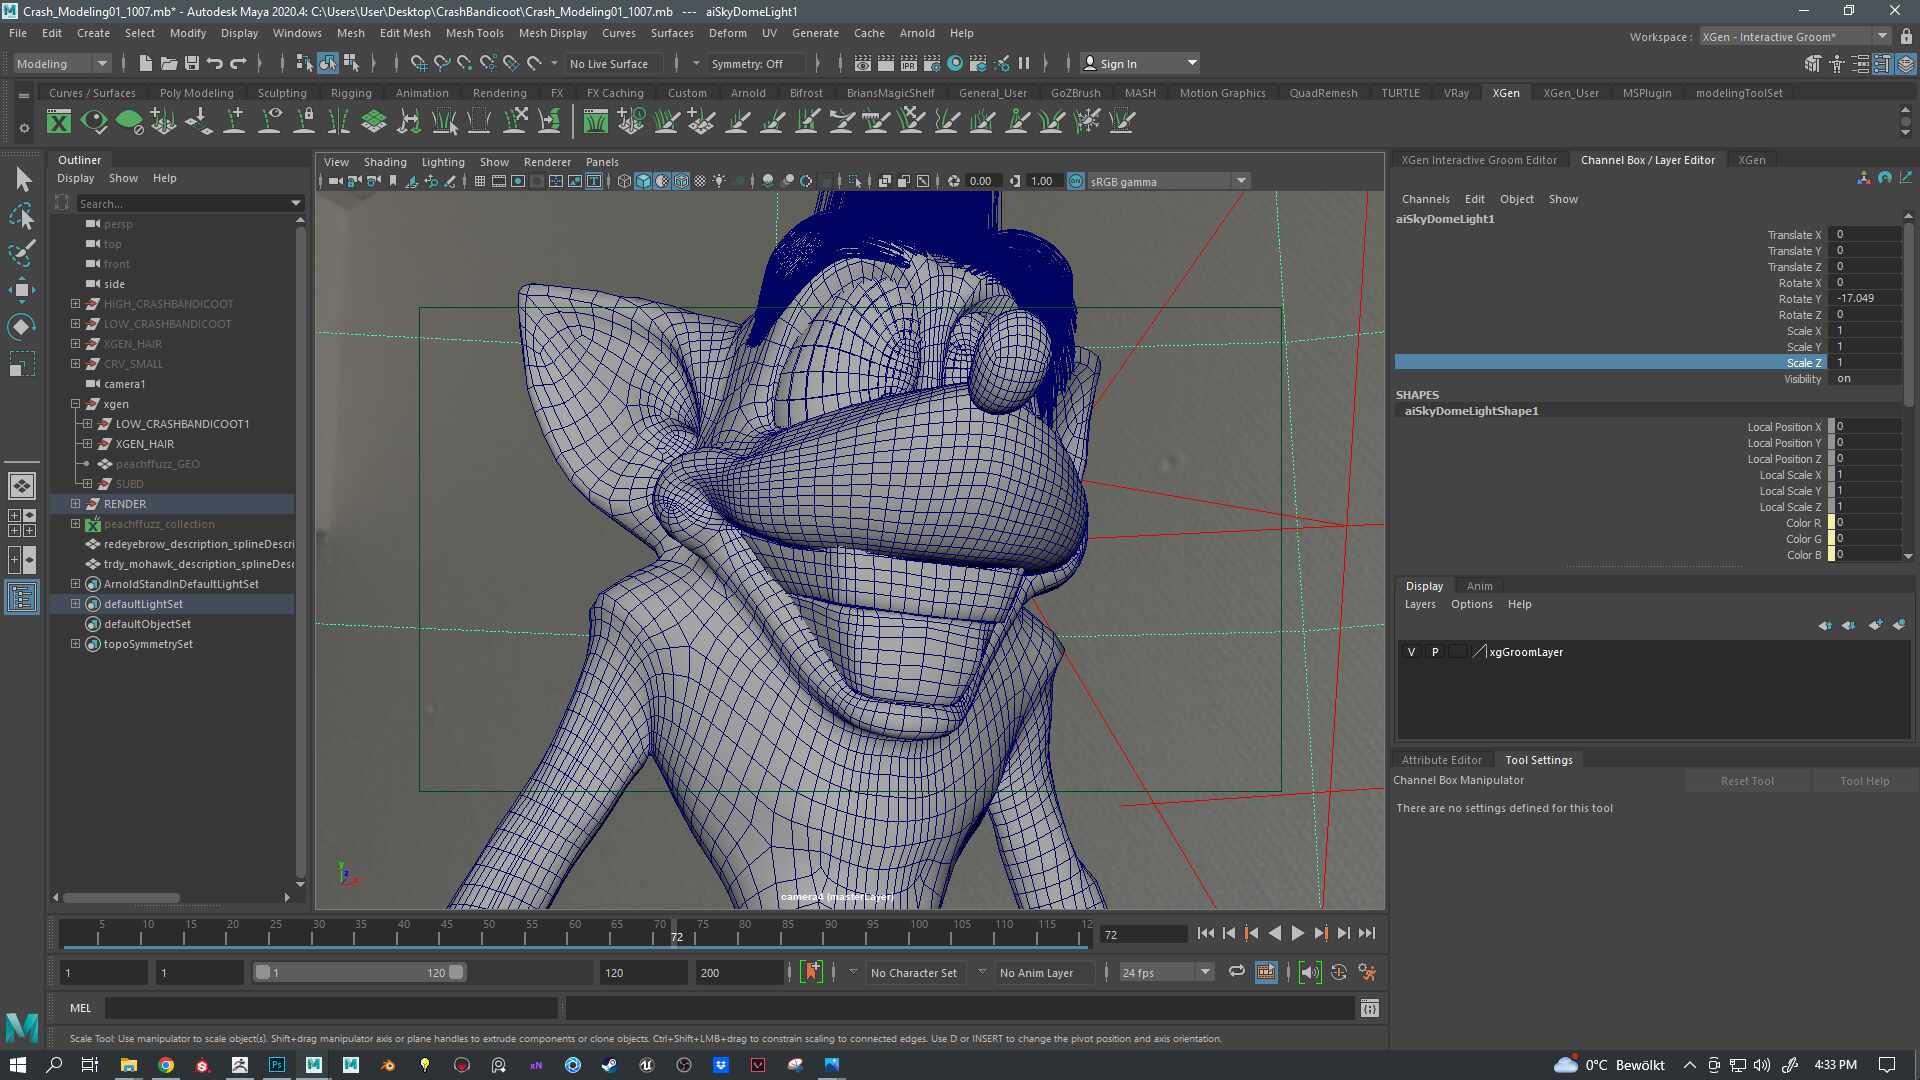Select the Lasso tool in toolbox

tap(22, 217)
